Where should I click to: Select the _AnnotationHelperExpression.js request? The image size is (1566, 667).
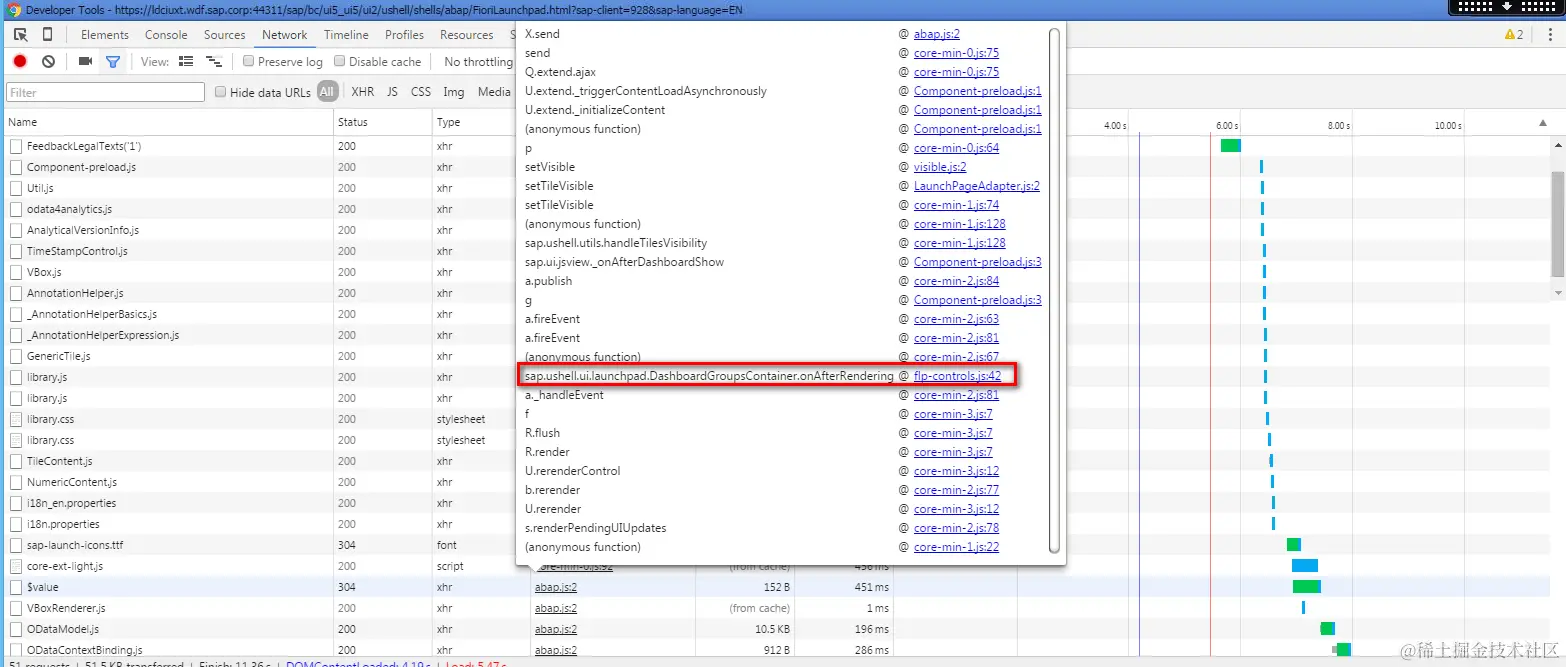tap(103, 335)
